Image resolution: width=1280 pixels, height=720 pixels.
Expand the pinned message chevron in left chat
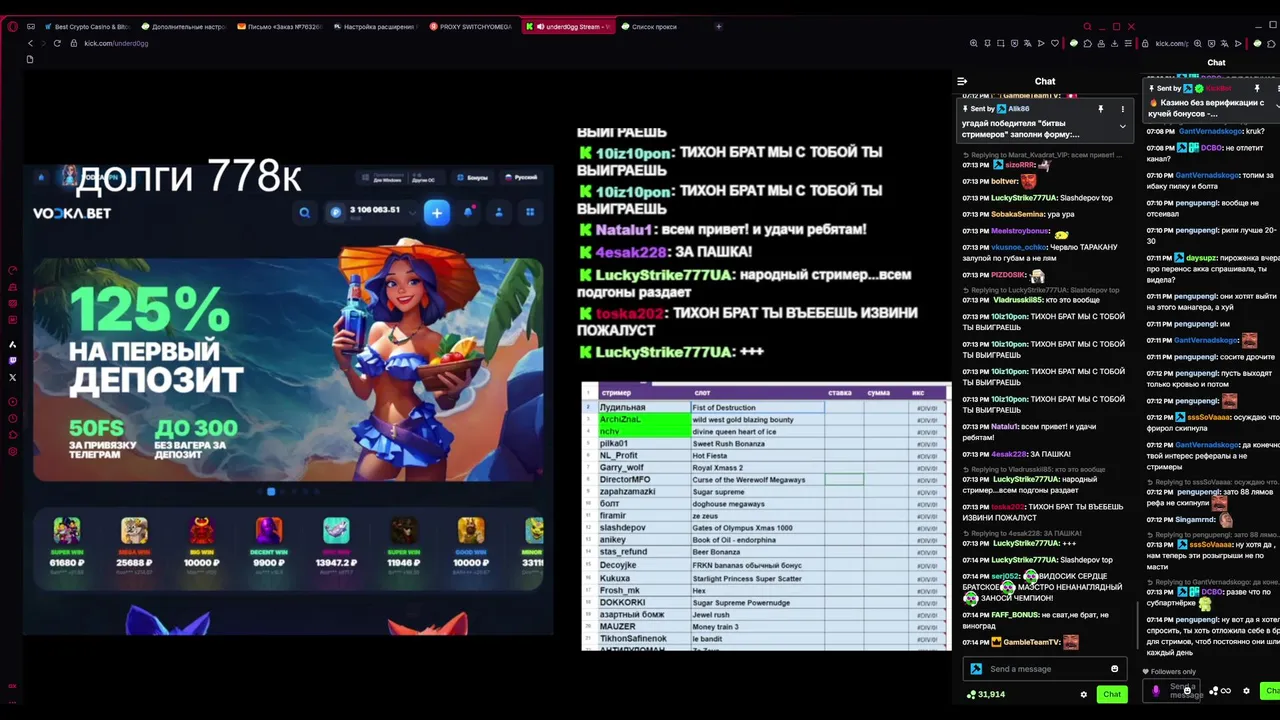tap(1122, 127)
